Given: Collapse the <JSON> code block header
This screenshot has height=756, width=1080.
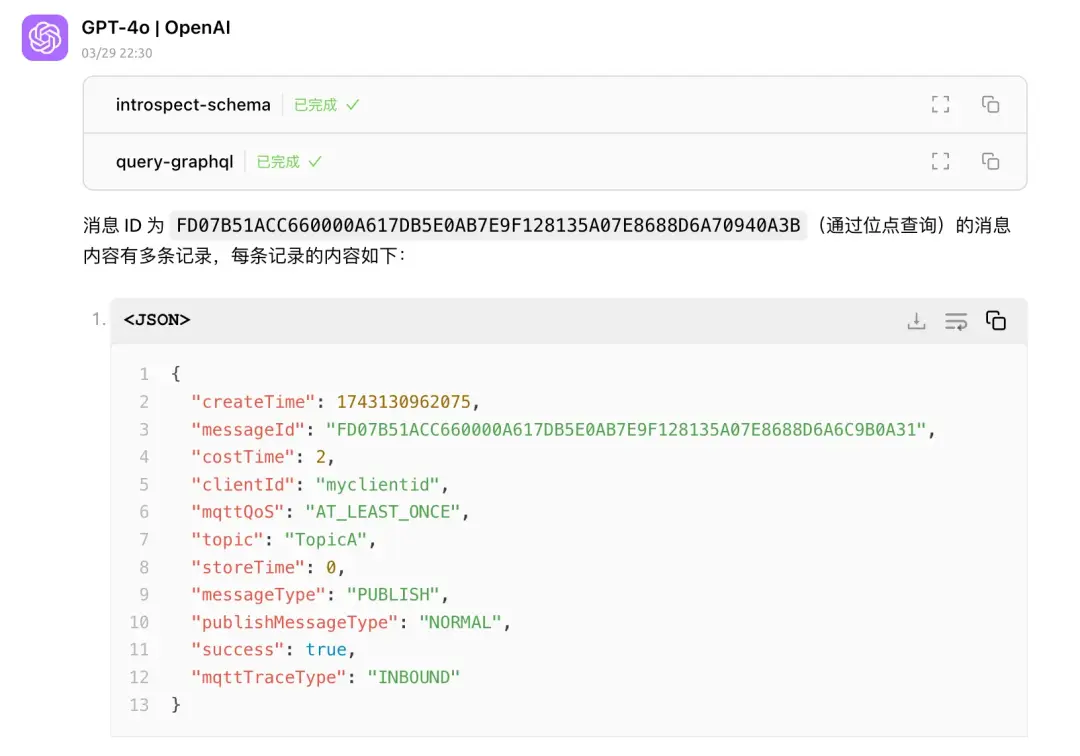Looking at the screenshot, I should pyautogui.click(x=157, y=320).
